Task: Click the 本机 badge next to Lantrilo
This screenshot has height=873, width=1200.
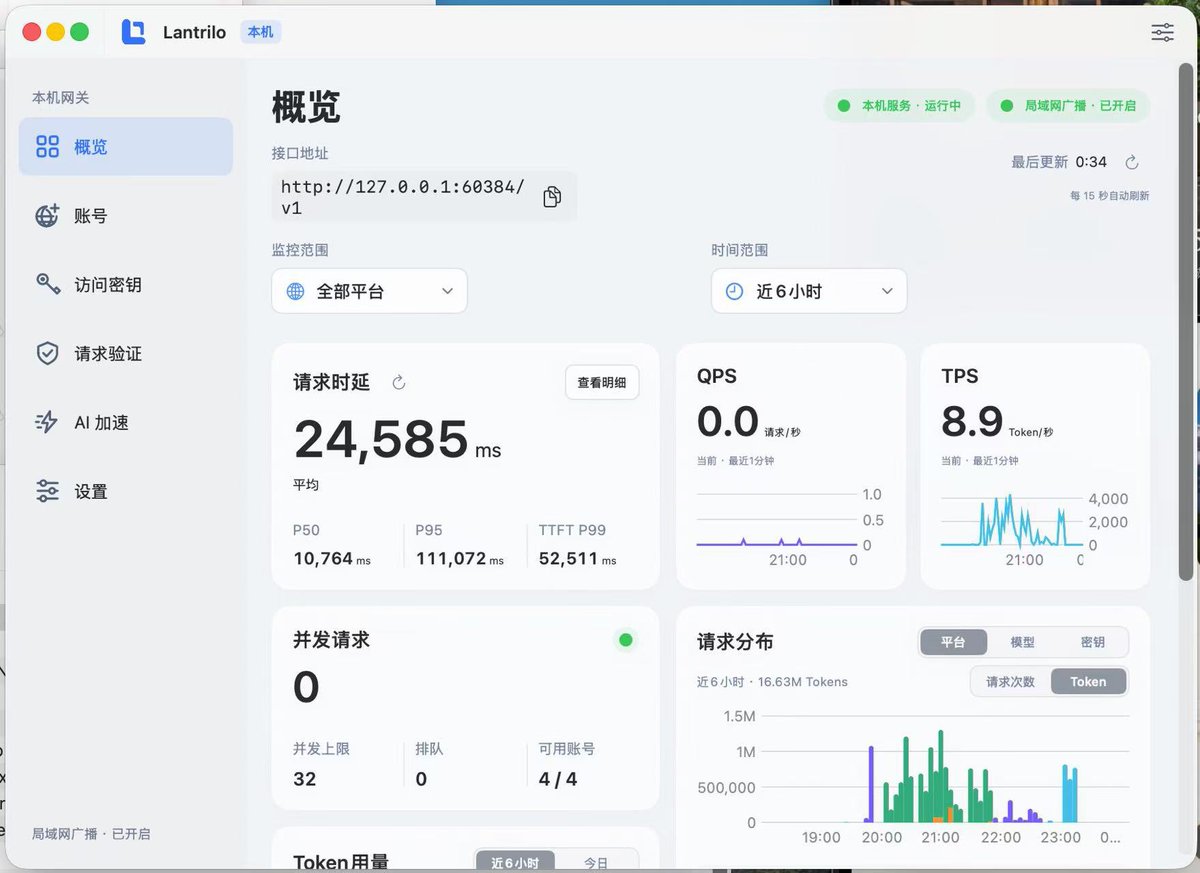Action: click(x=261, y=32)
